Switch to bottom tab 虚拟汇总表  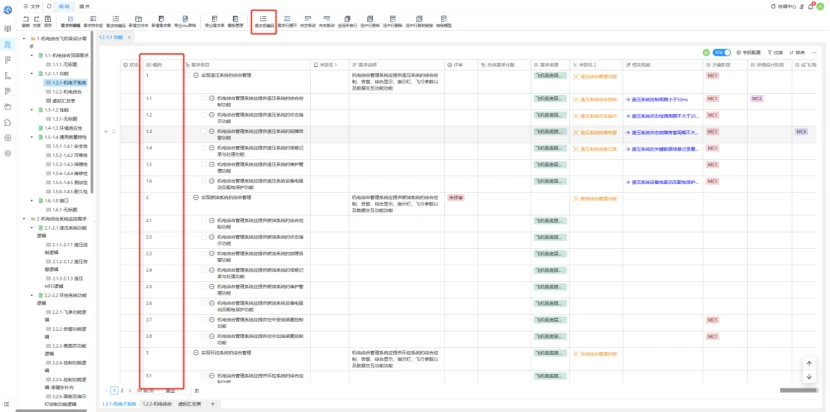pyautogui.click(x=188, y=404)
